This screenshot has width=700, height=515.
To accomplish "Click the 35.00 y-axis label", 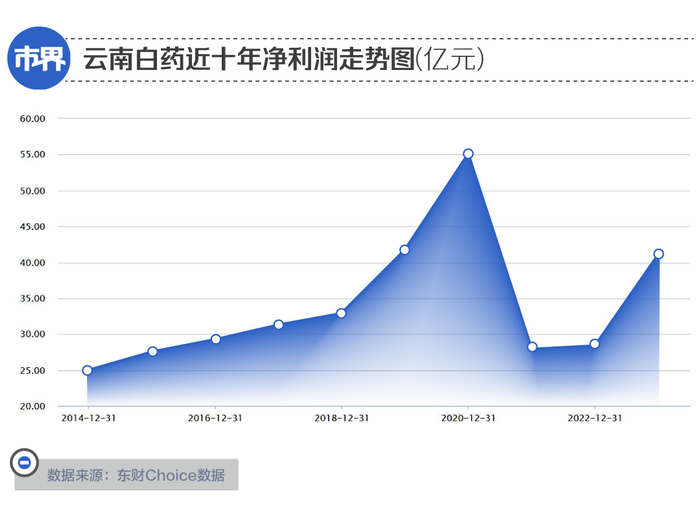I will (33, 299).
